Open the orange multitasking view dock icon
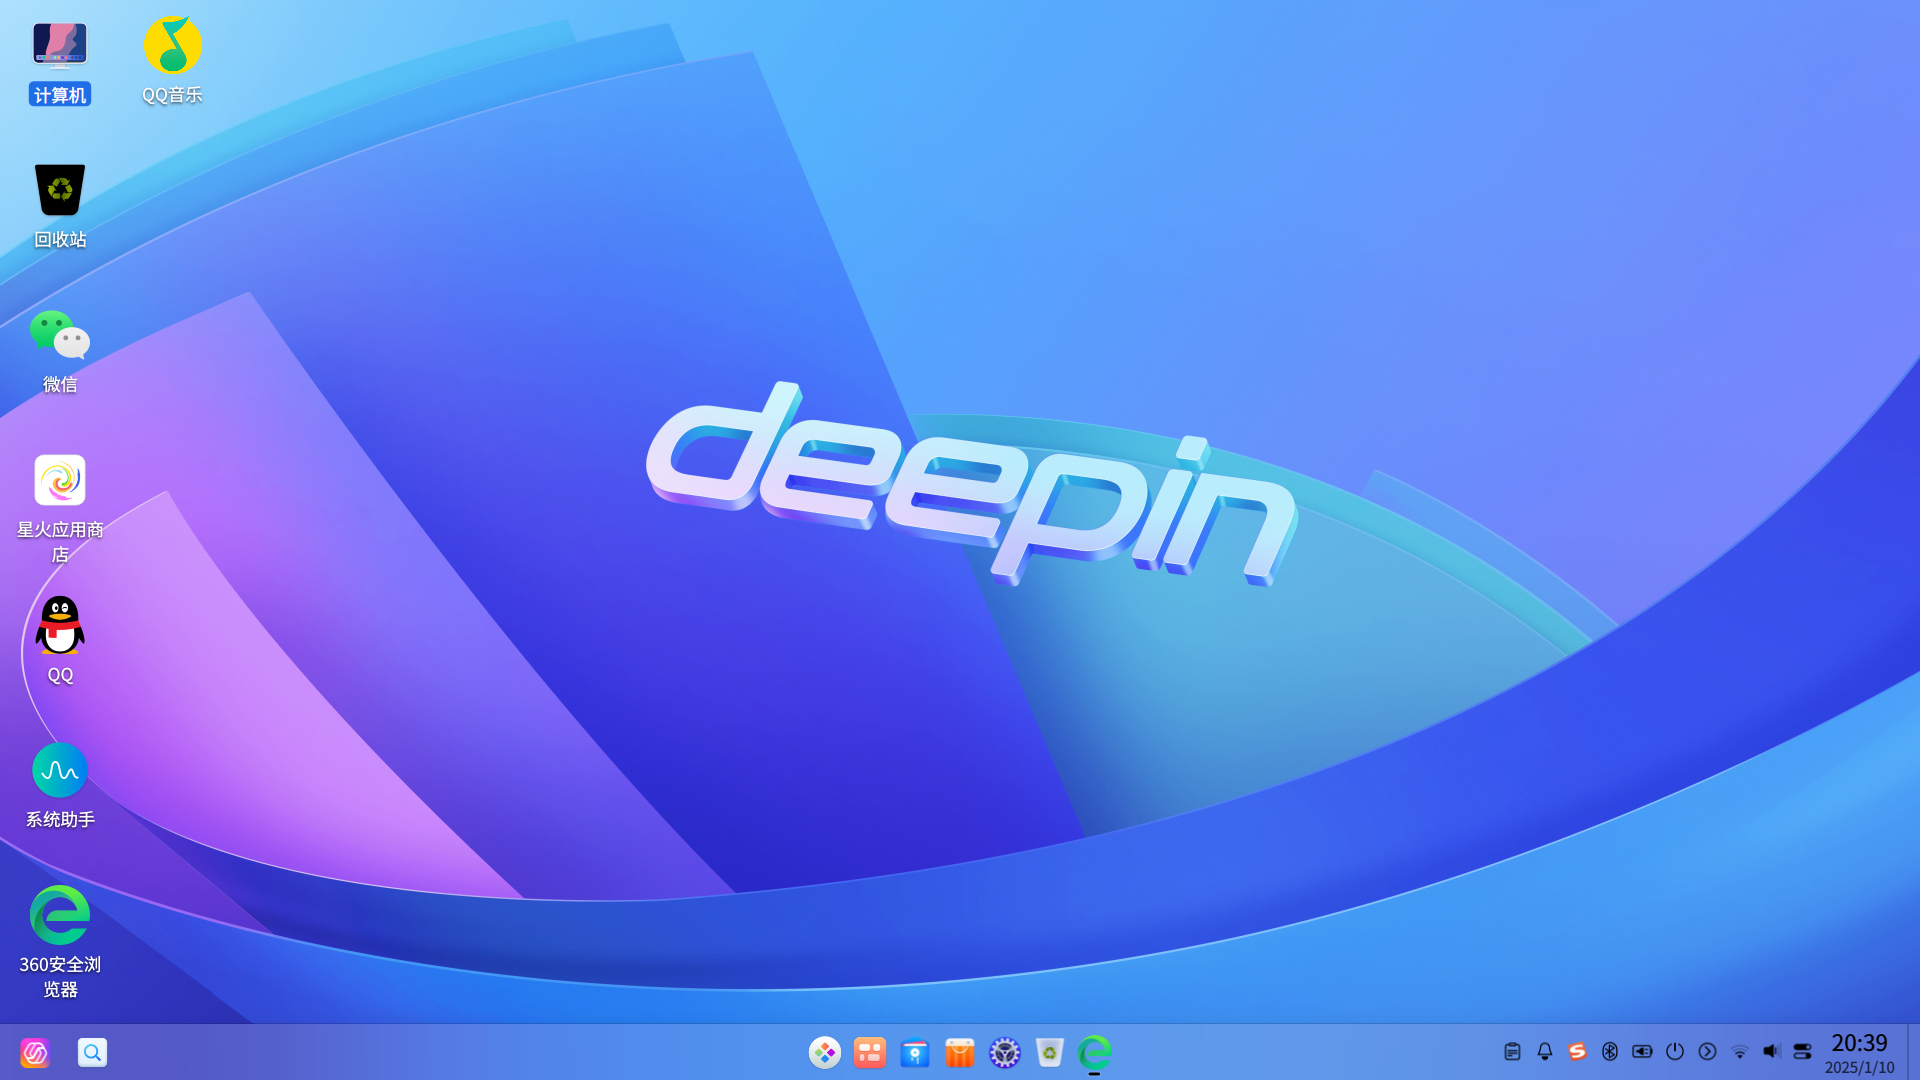The image size is (1920, 1080). pyautogui.click(x=870, y=1052)
